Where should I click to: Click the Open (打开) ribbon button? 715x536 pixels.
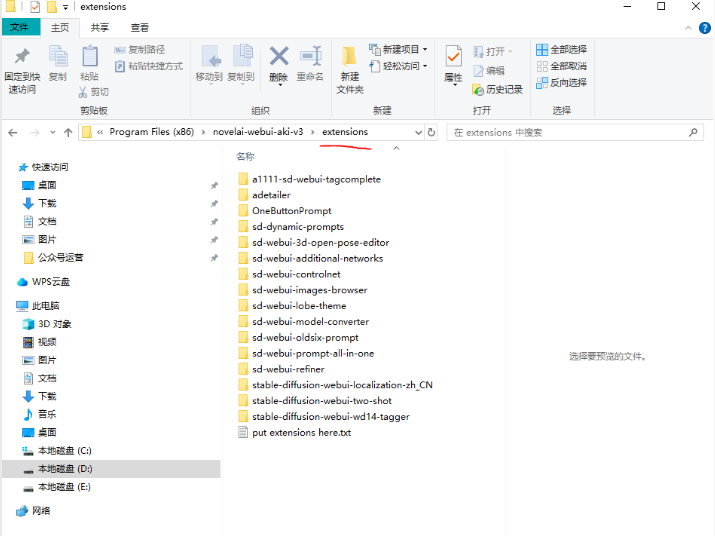click(x=492, y=52)
